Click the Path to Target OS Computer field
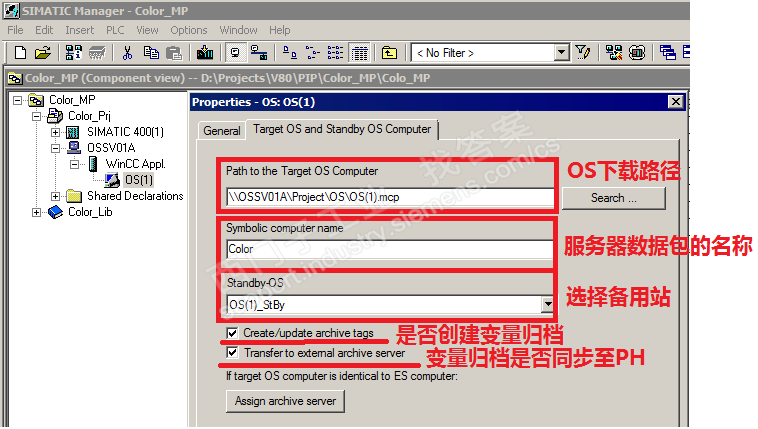This screenshot has height=429, width=758. click(390, 197)
